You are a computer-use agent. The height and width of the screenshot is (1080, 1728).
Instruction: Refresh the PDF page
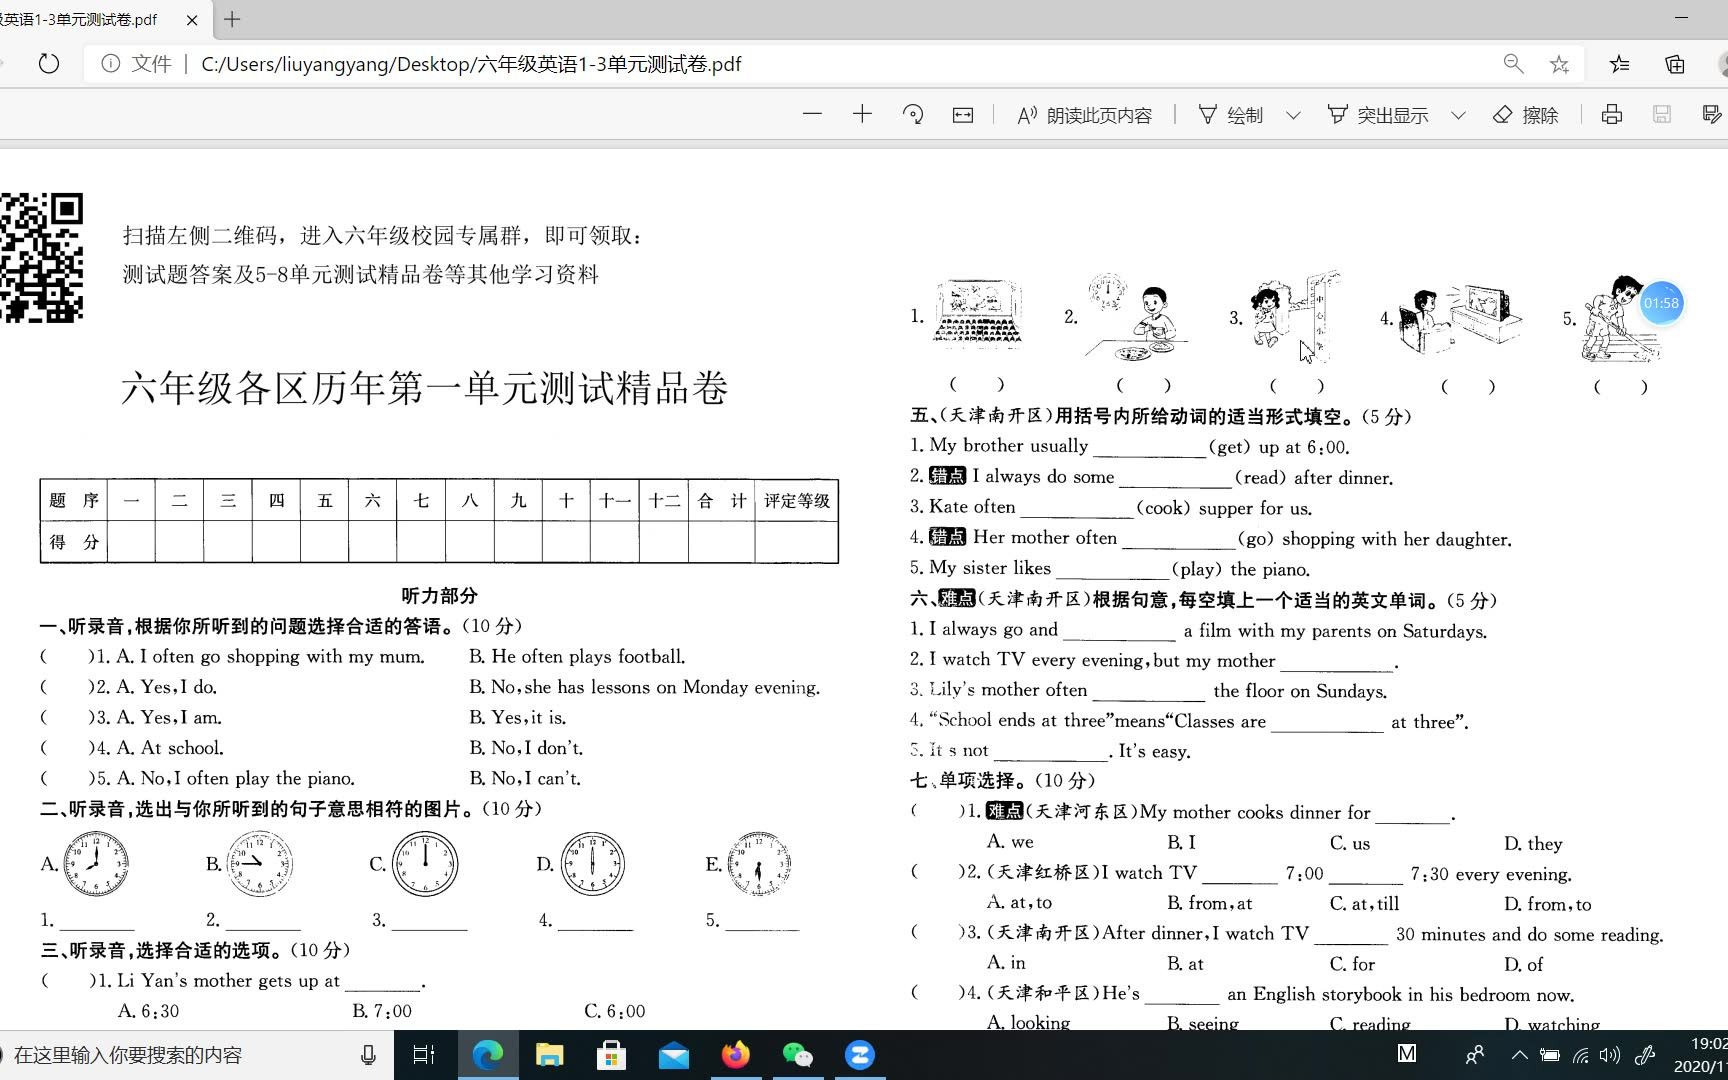48,64
